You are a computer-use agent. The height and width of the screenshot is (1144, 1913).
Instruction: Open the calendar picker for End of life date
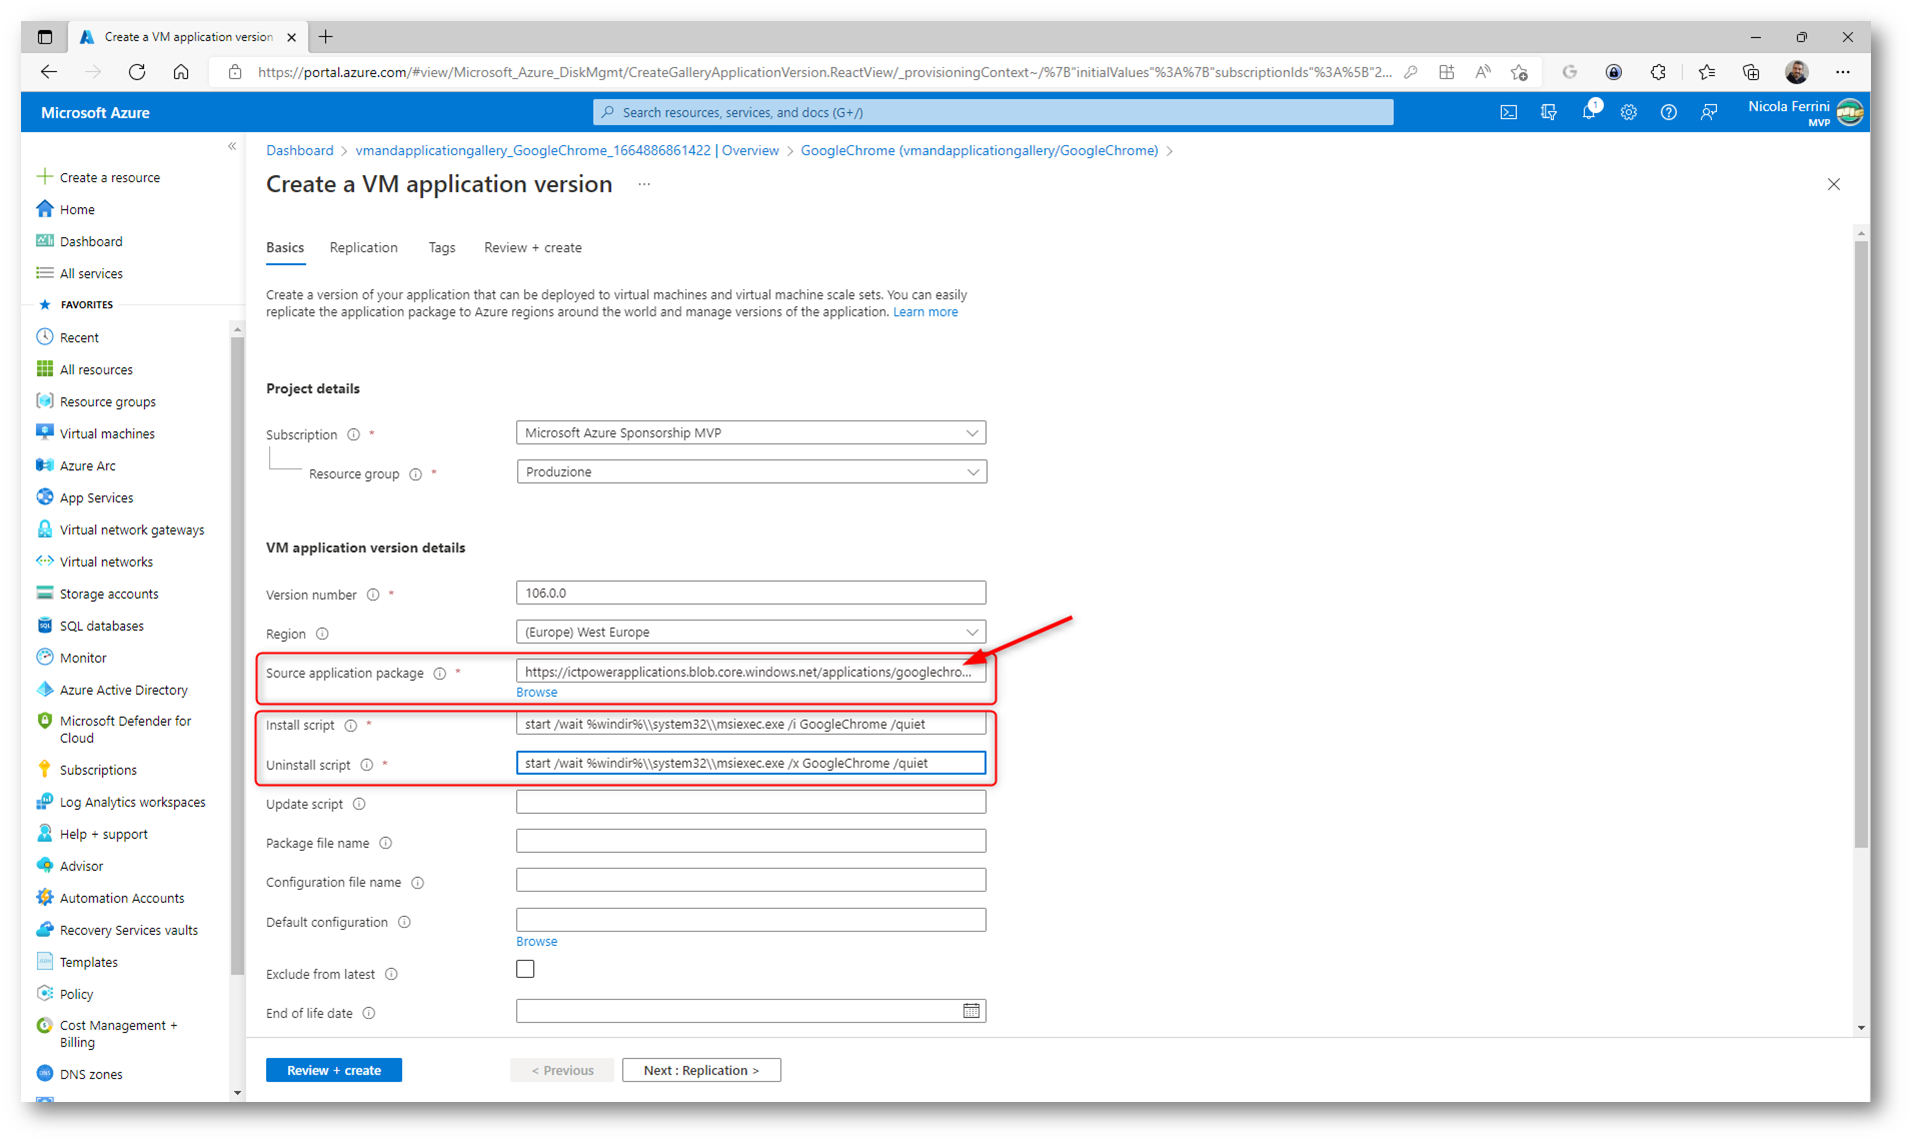click(x=970, y=1011)
